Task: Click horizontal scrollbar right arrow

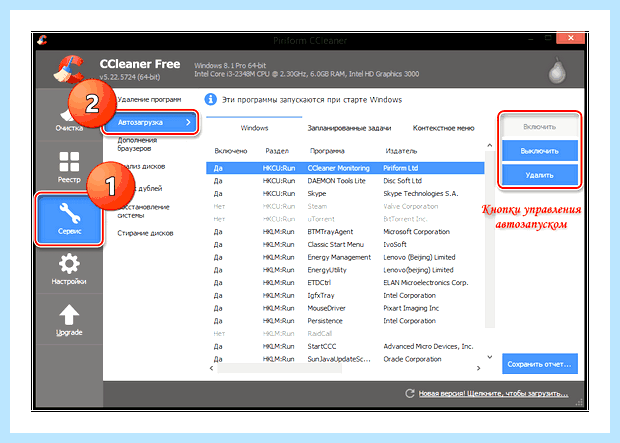Action: [x=478, y=368]
